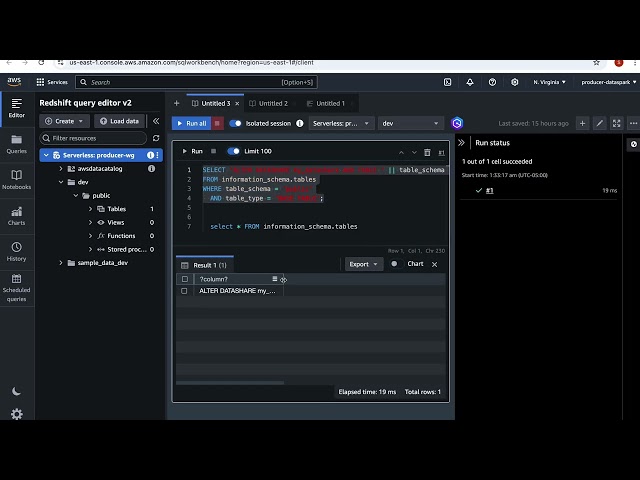Open the Queries sidebar section
The width and height of the screenshot is (640, 480).
[17, 144]
